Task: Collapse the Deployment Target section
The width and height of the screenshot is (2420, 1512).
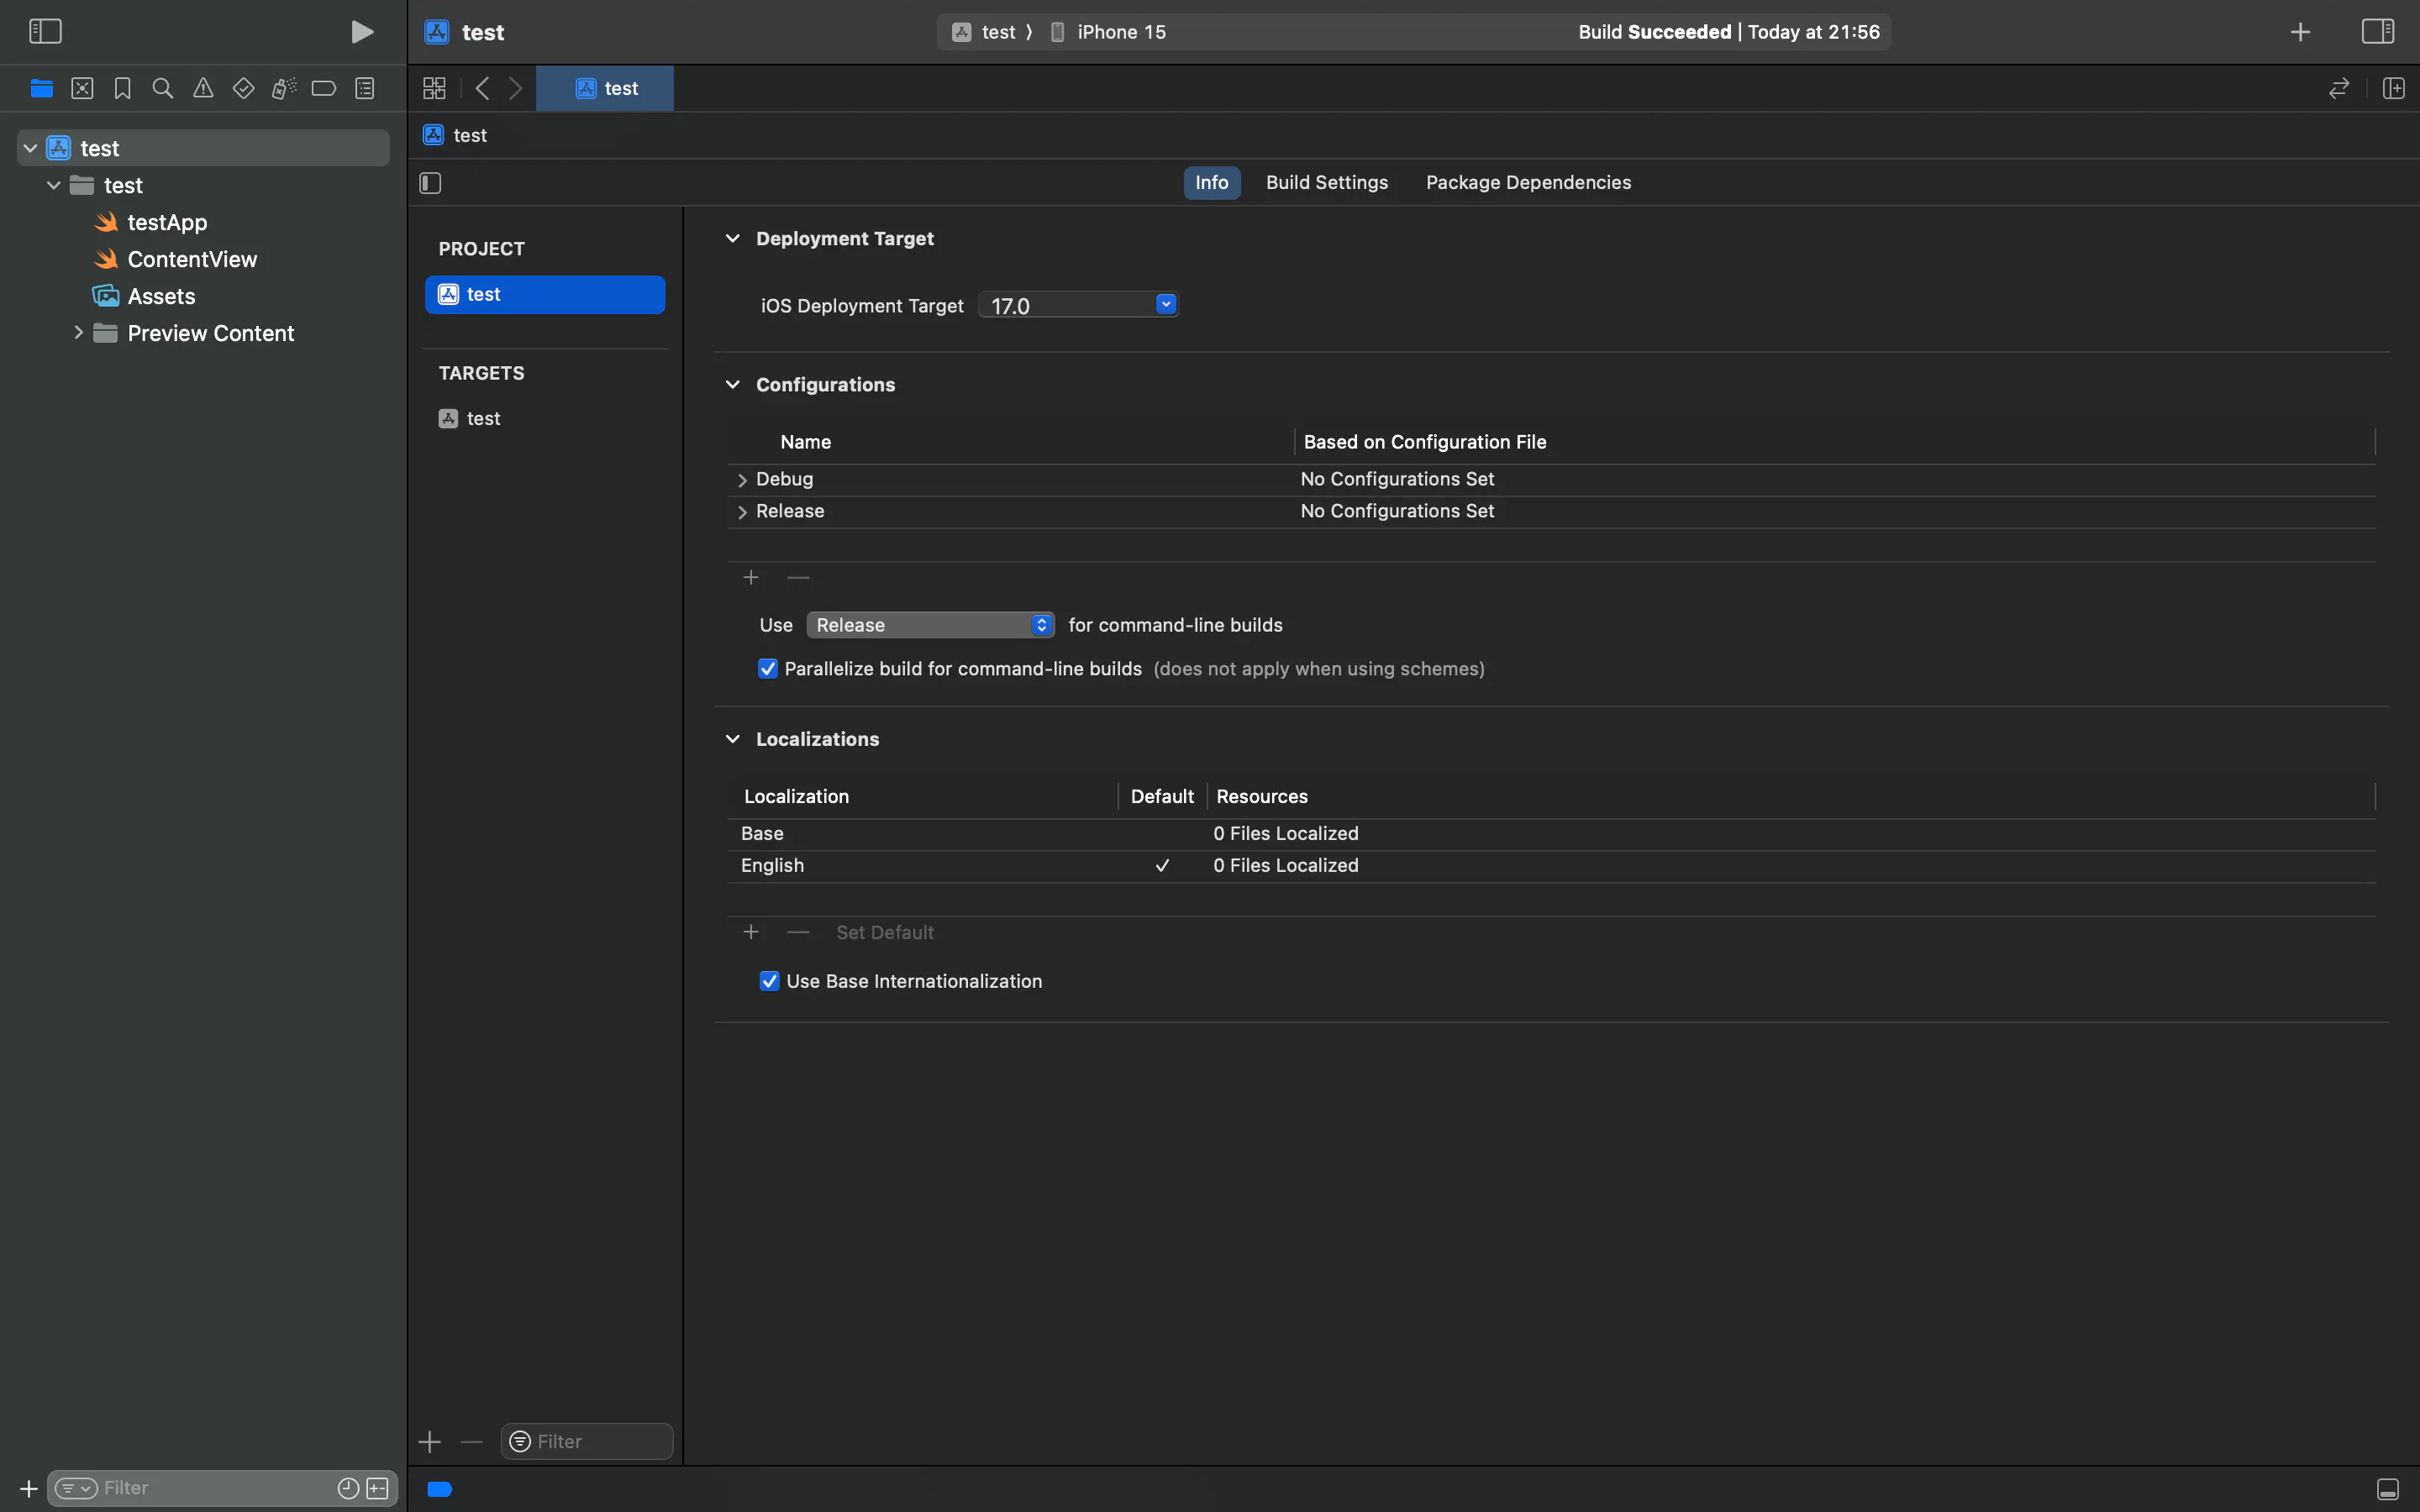Action: [733, 238]
